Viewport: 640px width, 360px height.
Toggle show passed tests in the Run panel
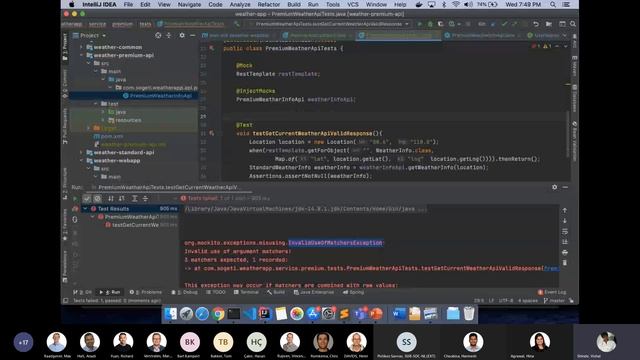tap(87, 199)
